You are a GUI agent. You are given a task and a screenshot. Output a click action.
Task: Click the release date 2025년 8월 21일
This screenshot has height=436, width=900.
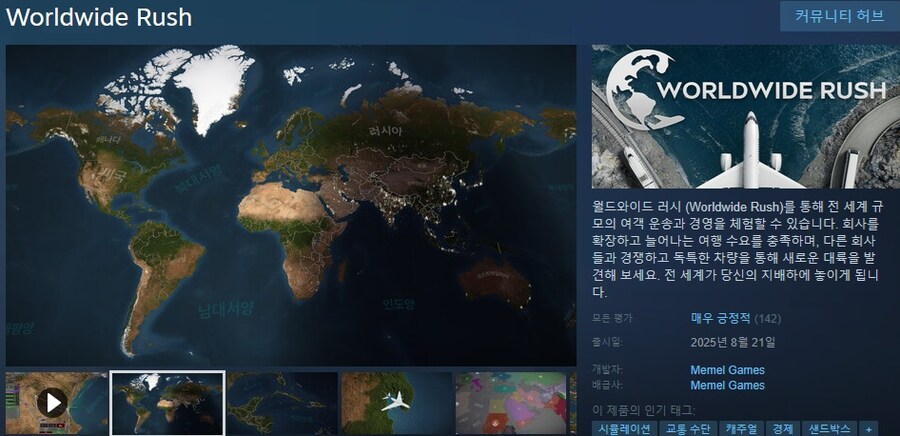click(733, 343)
